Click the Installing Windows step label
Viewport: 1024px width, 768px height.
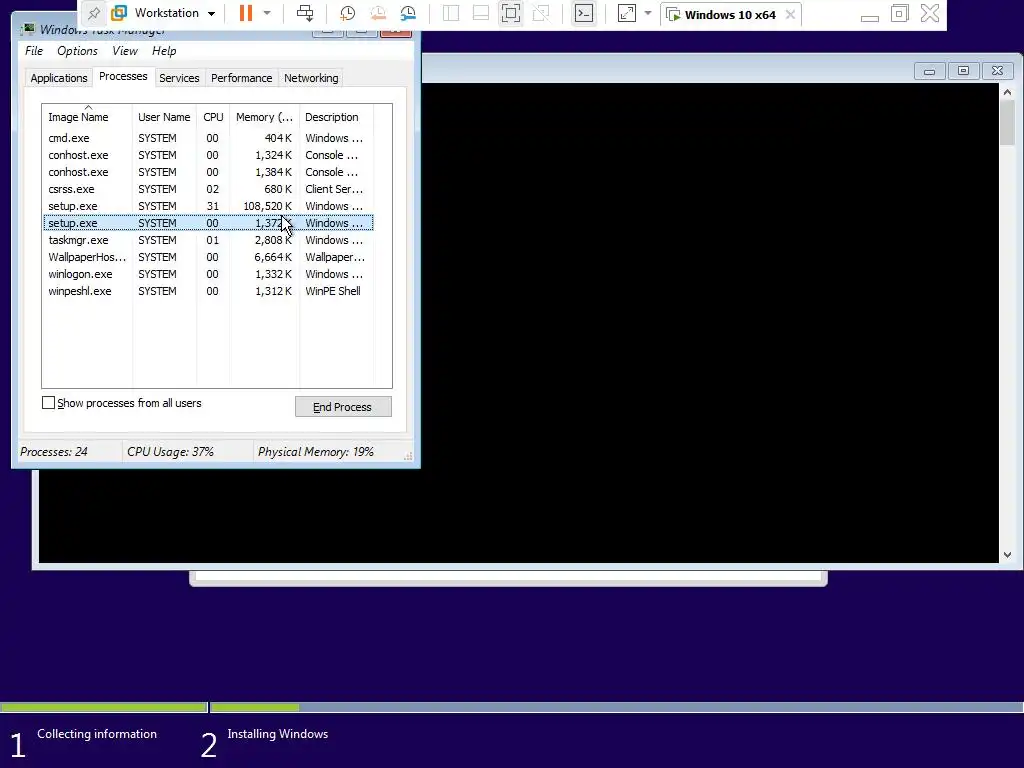278,734
